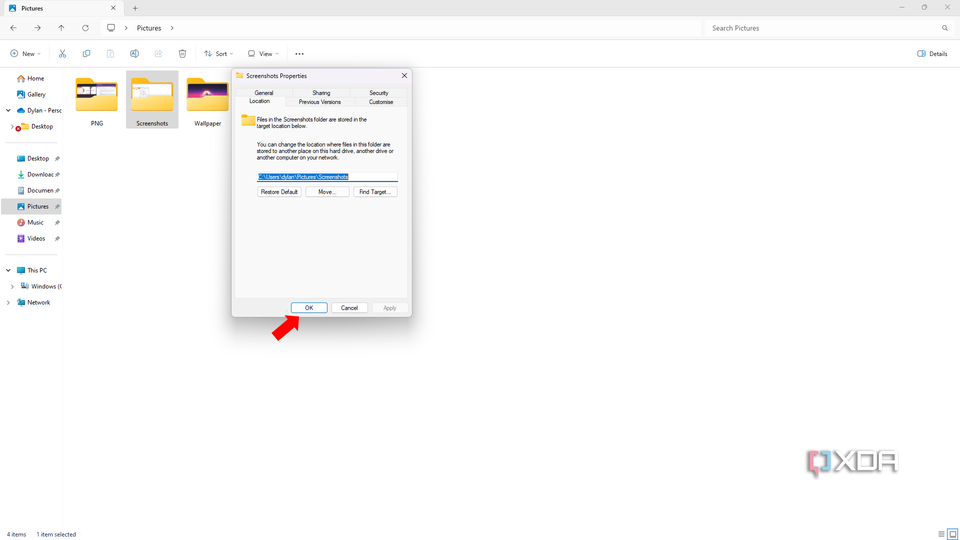Switch to the General tab
This screenshot has height=540, width=960.
[264, 93]
